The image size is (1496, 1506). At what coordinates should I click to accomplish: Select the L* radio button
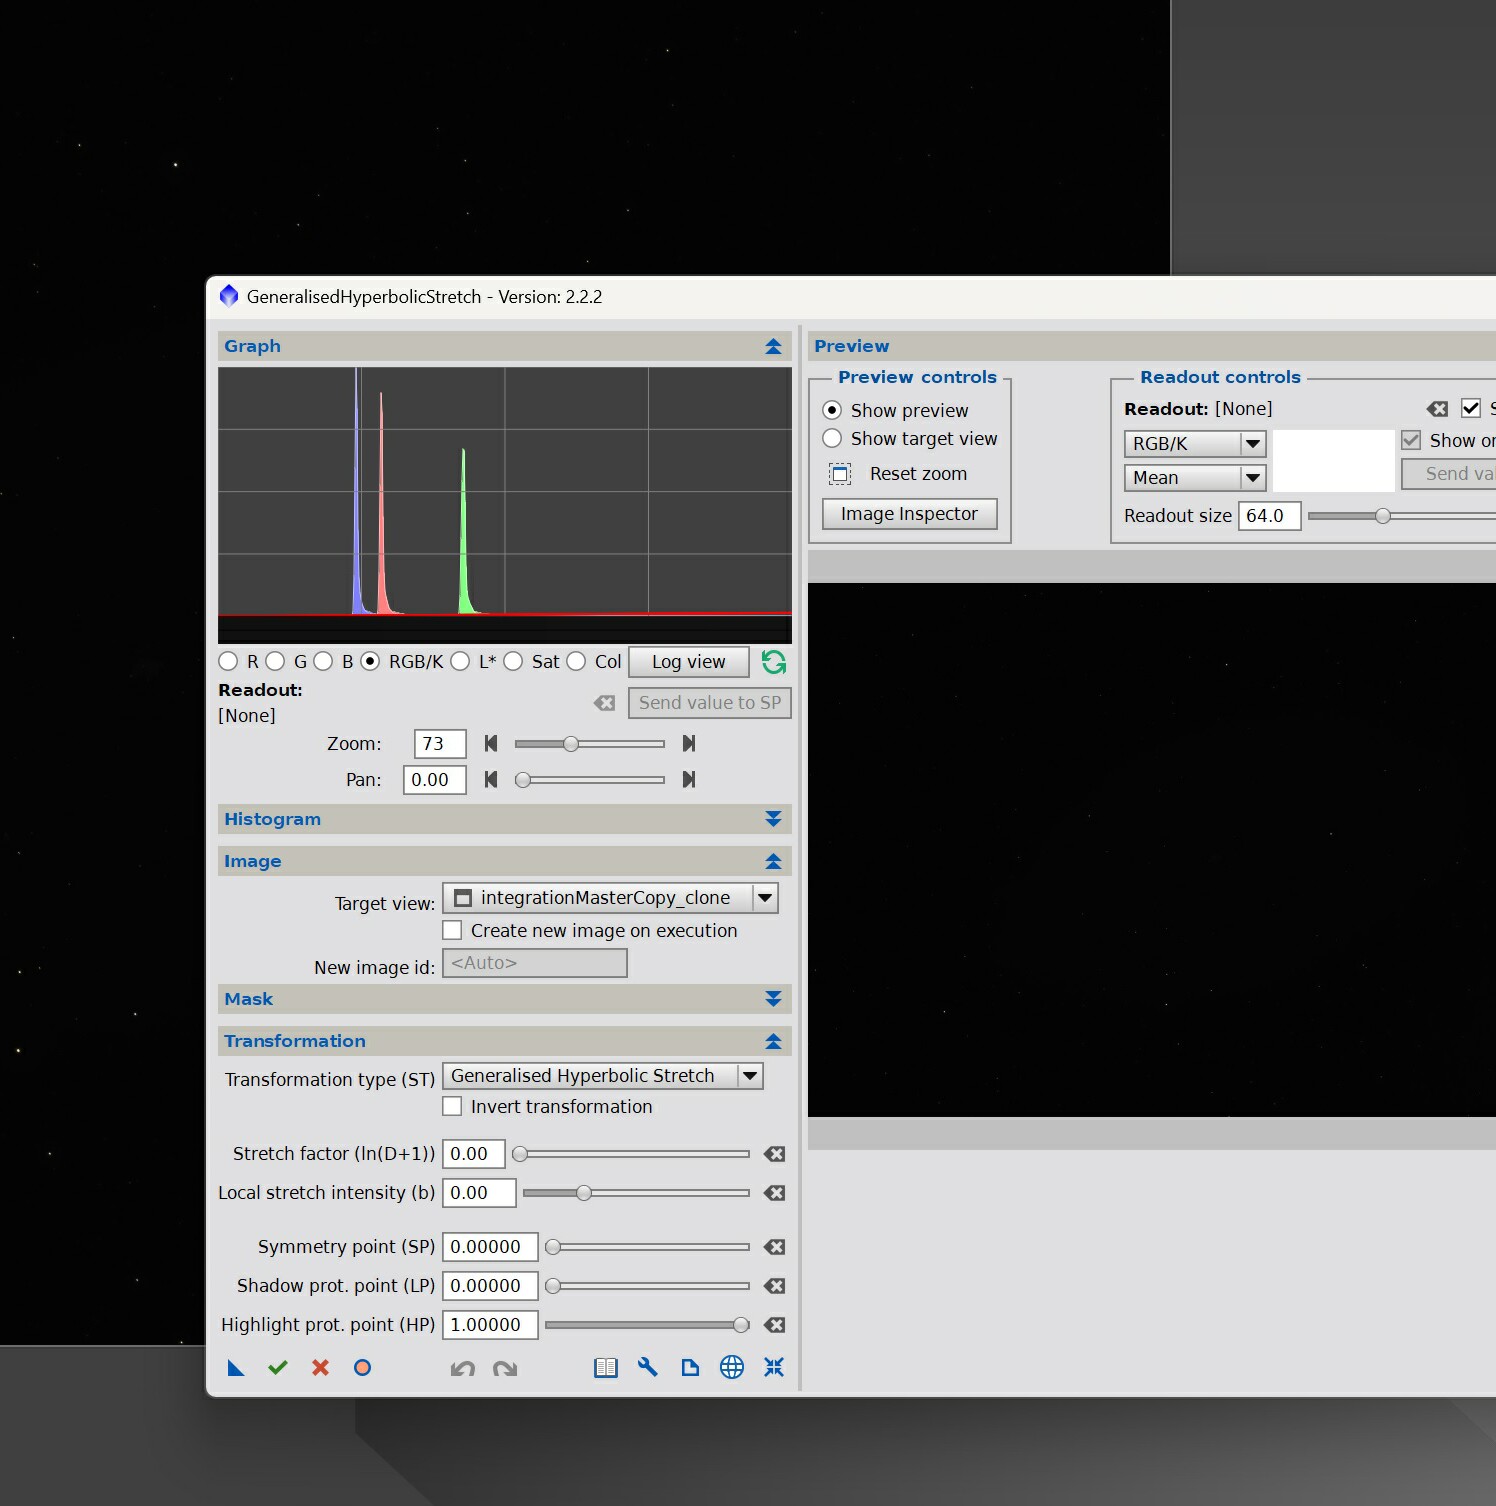(460, 661)
